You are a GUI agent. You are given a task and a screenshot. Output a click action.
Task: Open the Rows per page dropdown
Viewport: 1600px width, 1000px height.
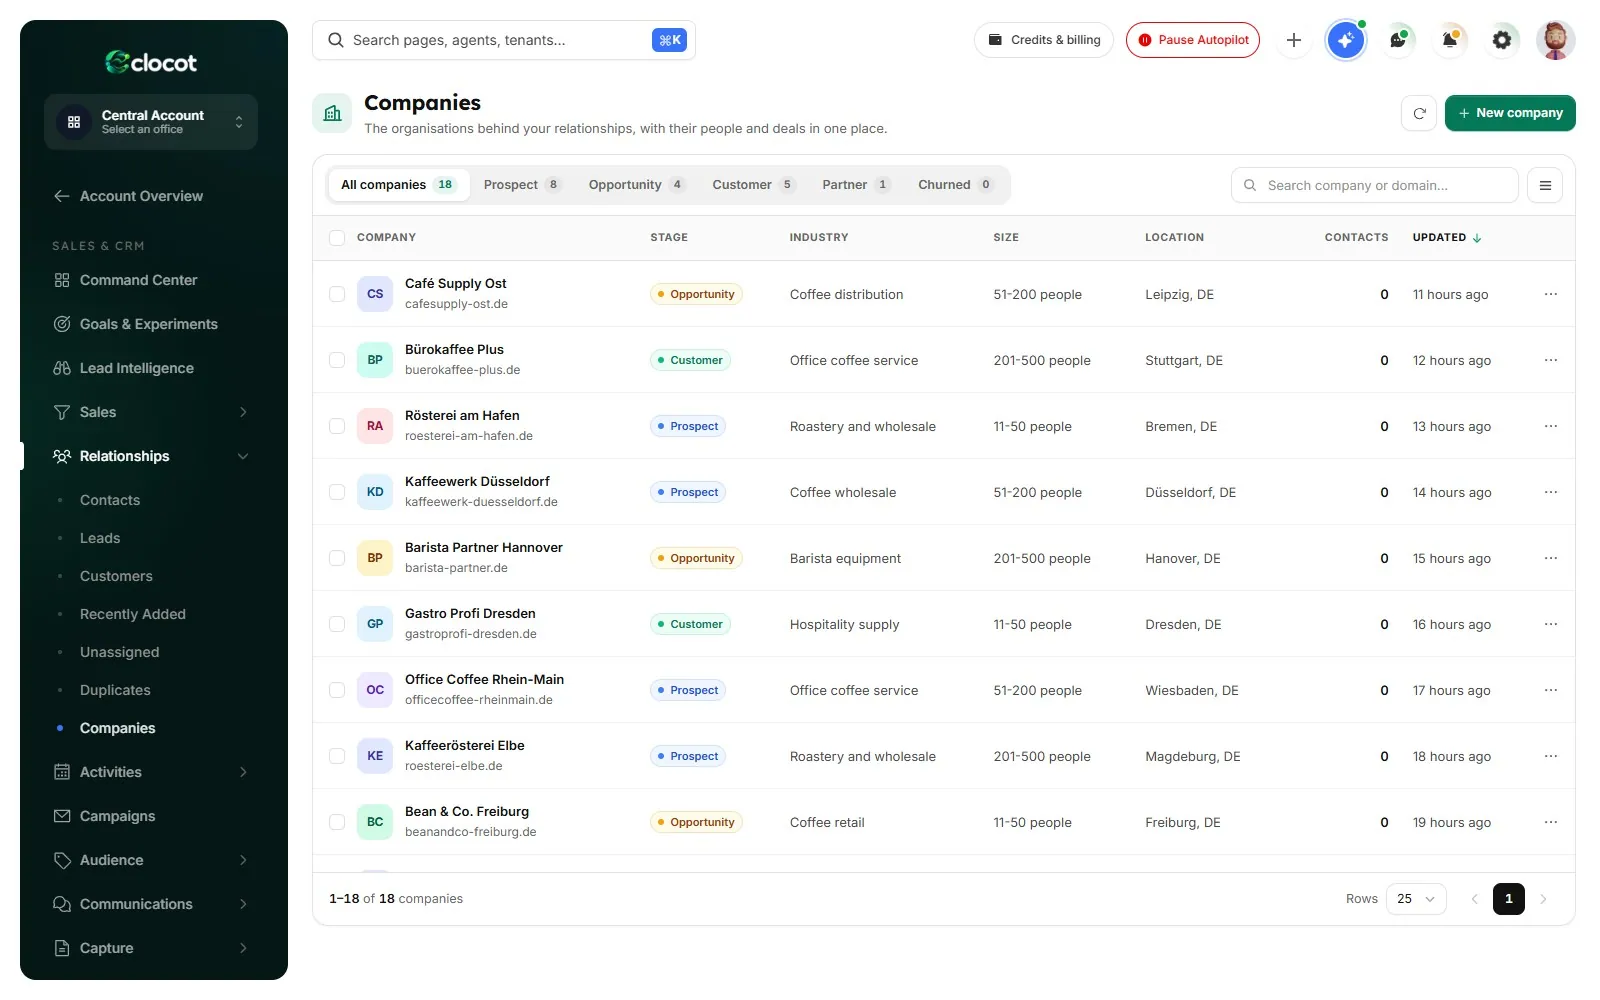point(1416,899)
